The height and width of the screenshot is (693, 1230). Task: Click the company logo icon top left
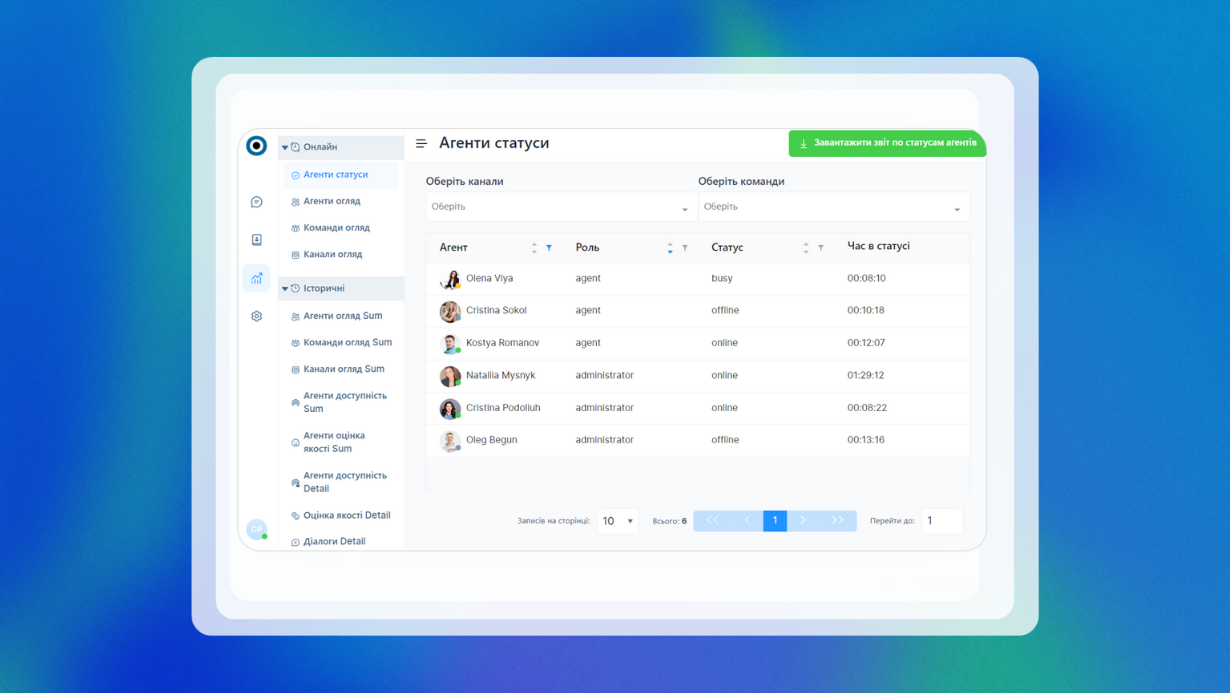[257, 143]
